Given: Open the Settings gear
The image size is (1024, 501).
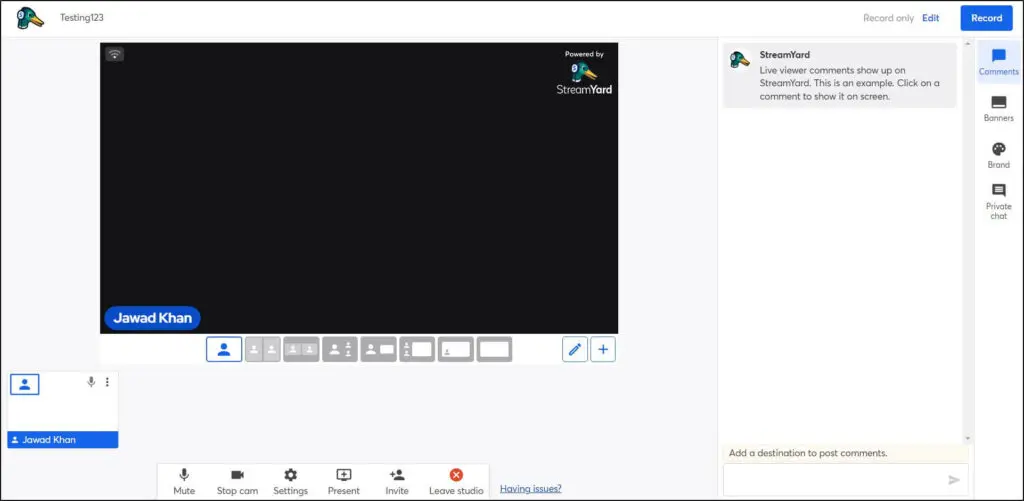Looking at the screenshot, I should 291,482.
